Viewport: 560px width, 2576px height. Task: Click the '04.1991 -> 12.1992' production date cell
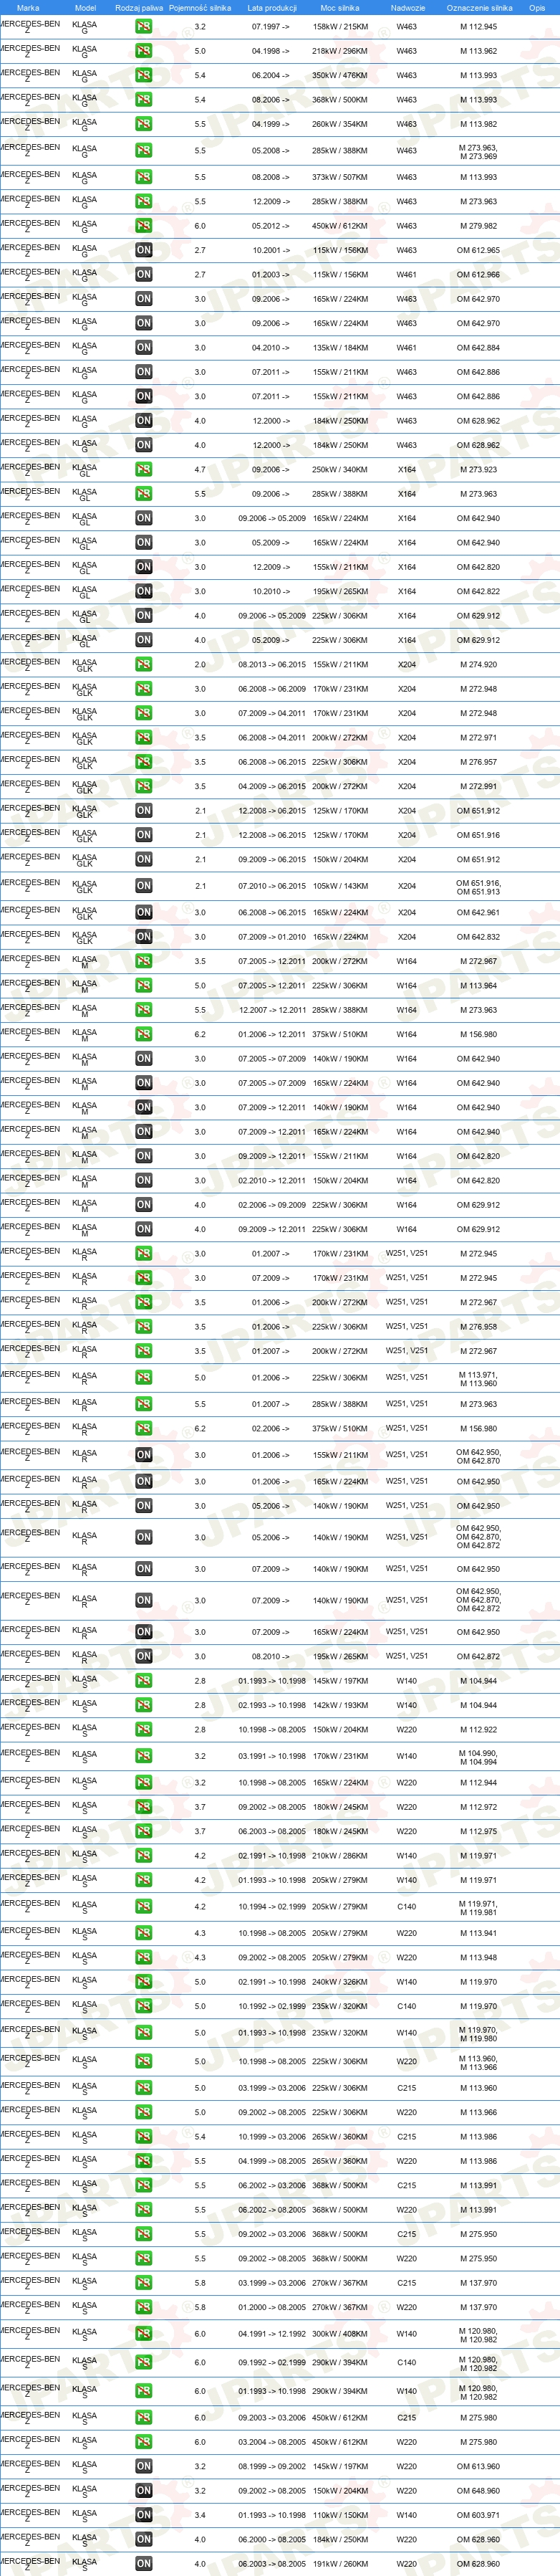click(x=272, y=2334)
